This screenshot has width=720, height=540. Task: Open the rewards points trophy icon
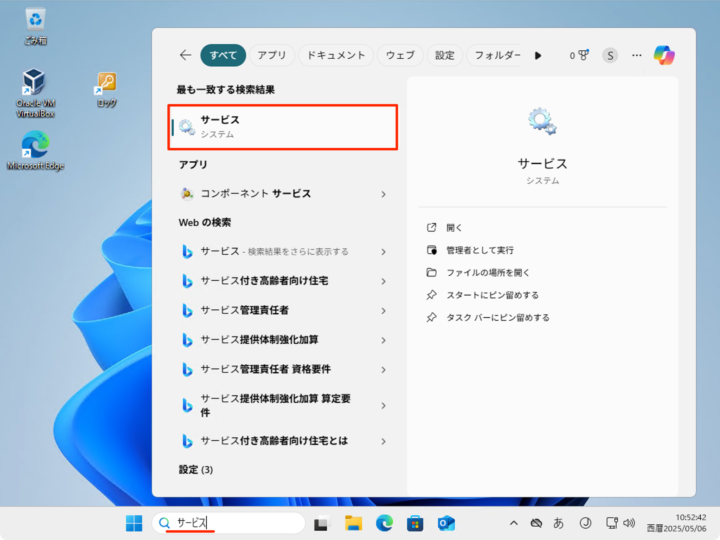click(579, 56)
